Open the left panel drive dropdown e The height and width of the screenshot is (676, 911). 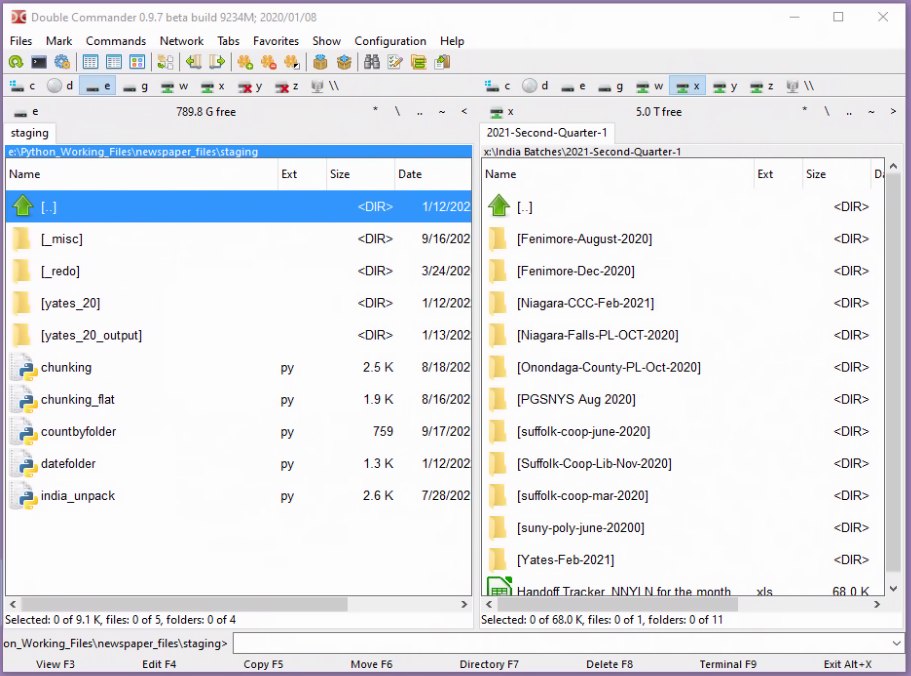pyautogui.click(x=27, y=112)
